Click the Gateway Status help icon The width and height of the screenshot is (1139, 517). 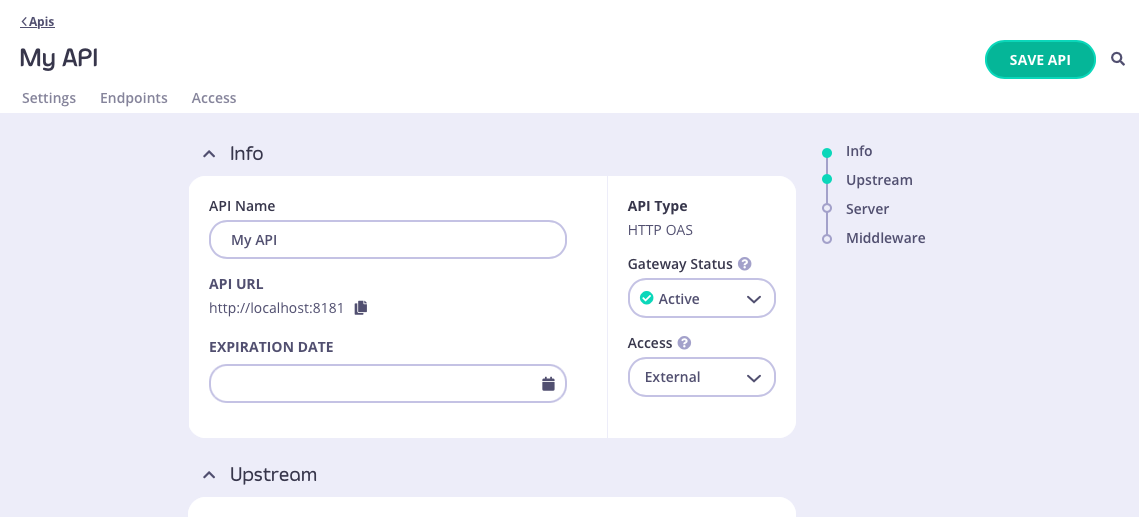pos(744,265)
